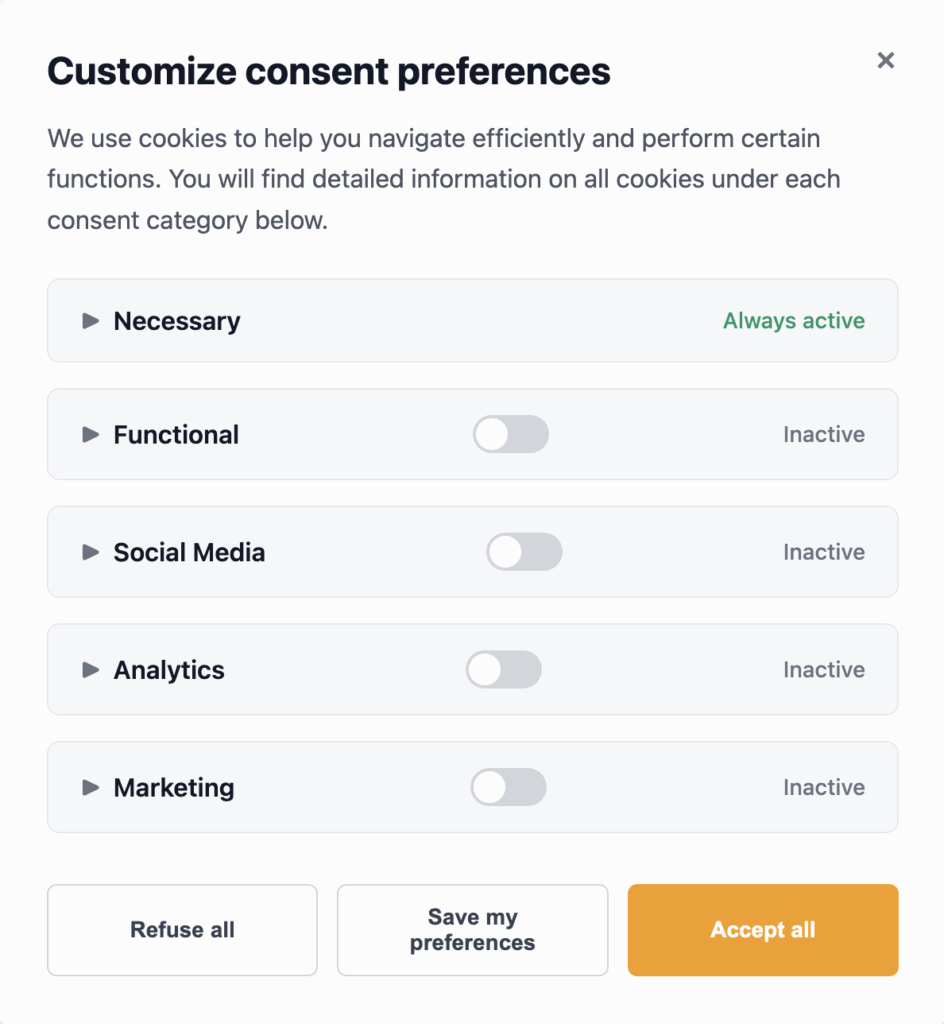
Task: Enable the Marketing cookies toggle
Action: coord(508,788)
